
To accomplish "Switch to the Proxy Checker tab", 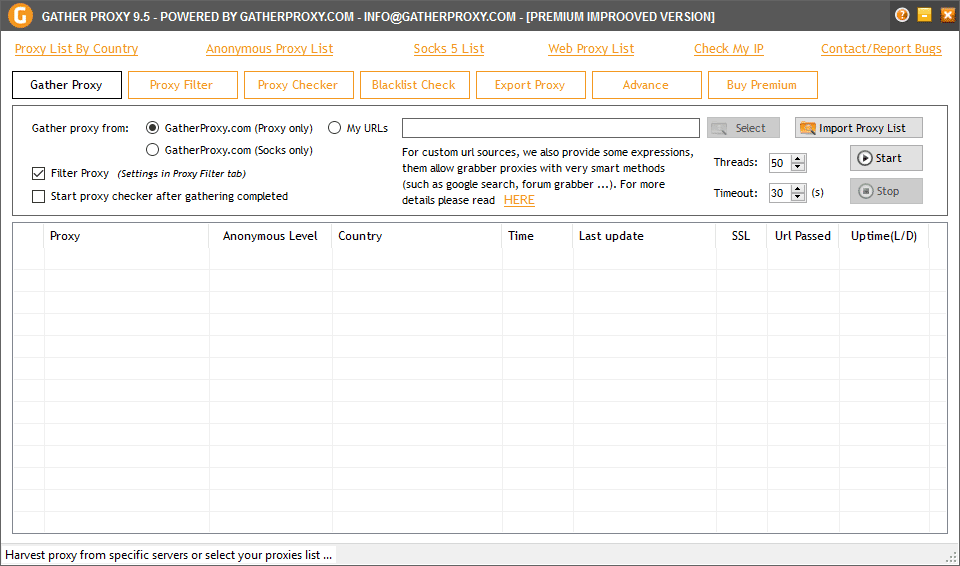I will pyautogui.click(x=298, y=85).
